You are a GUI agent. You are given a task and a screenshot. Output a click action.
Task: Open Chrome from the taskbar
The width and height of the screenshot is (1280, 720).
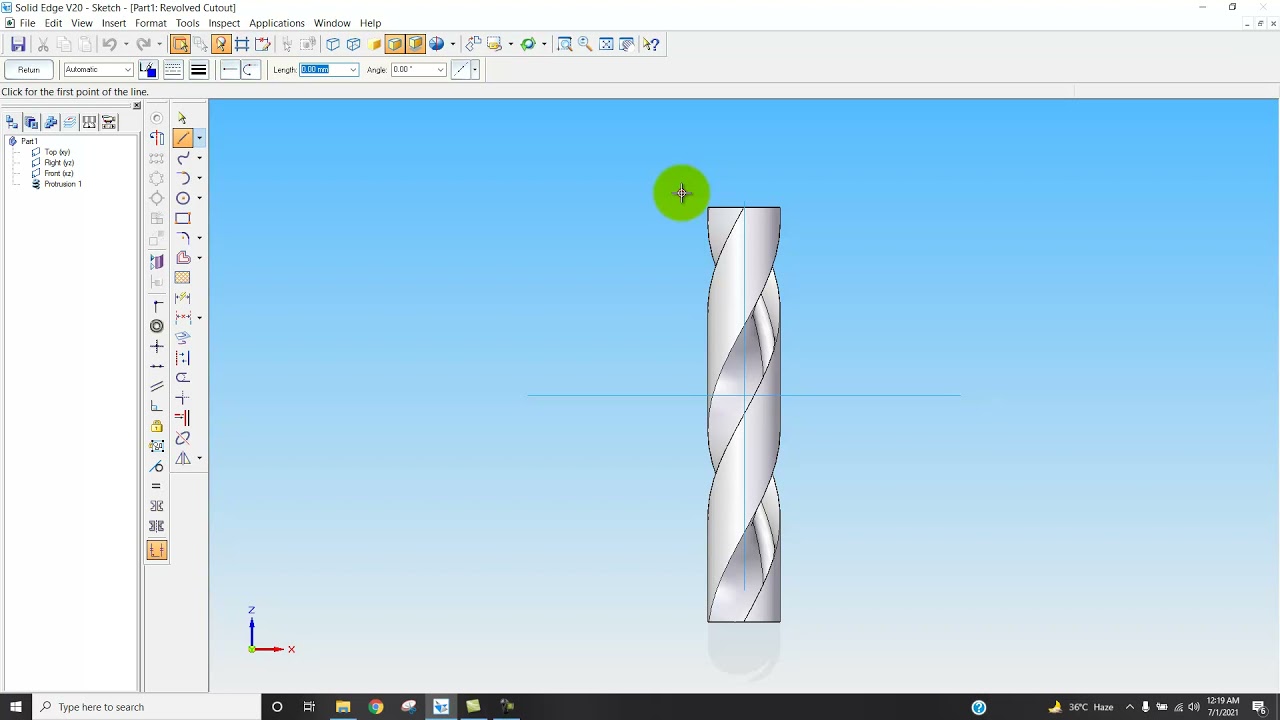coord(375,707)
